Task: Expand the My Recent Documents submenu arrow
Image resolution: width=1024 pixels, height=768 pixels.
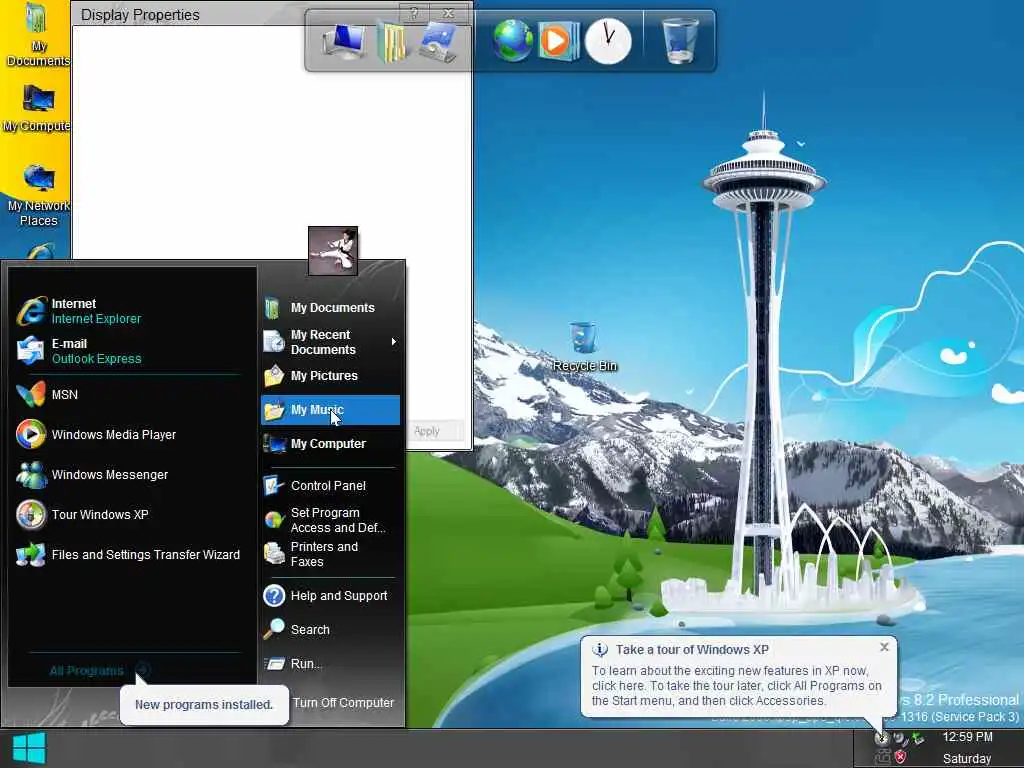Action: click(x=394, y=342)
